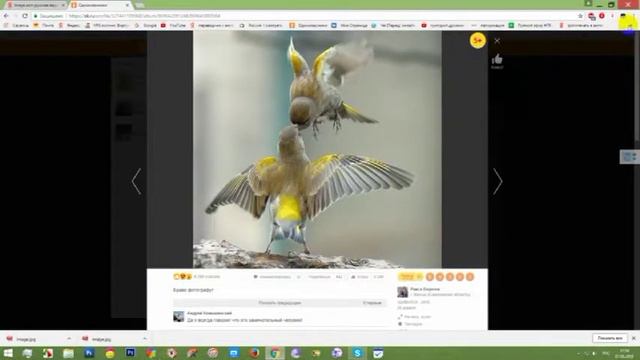Viewport: 640px width, 360px height.
Task: Open the Моя Страница bookmark
Action: click(x=349, y=25)
